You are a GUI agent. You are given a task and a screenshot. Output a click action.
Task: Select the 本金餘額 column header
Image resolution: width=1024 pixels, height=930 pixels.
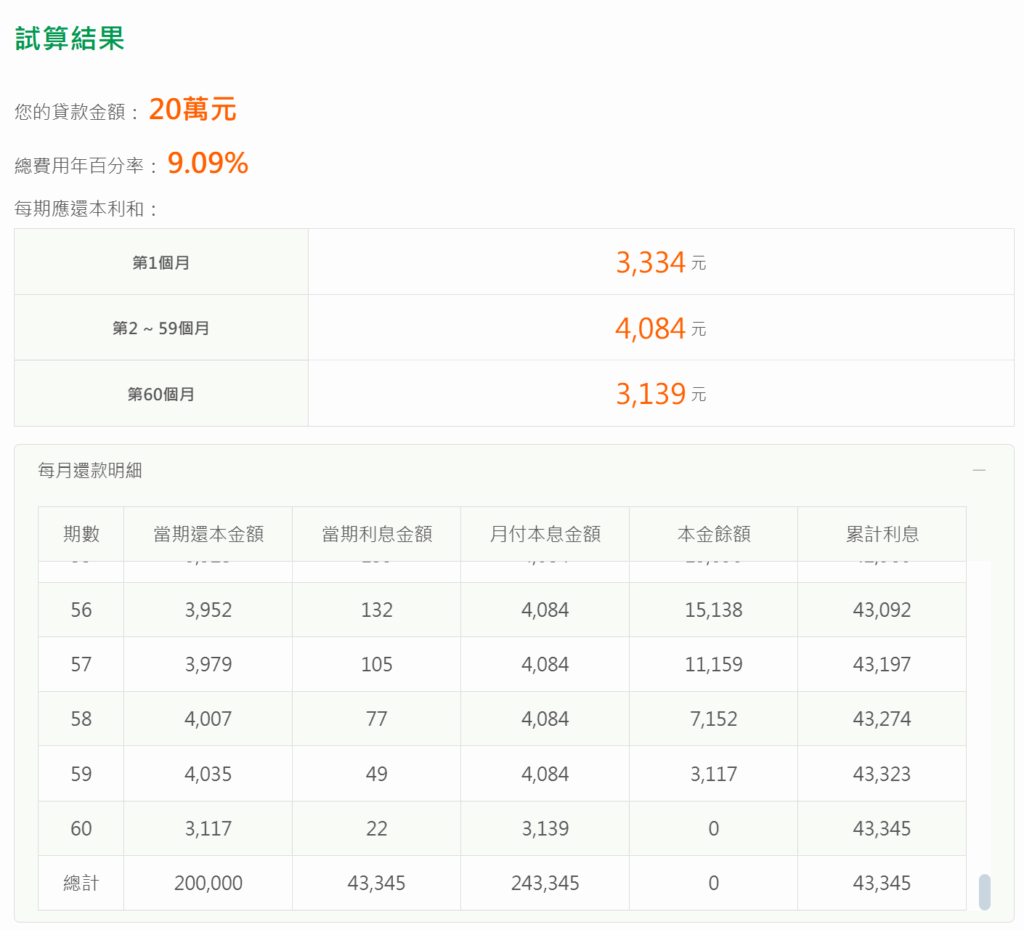click(713, 534)
